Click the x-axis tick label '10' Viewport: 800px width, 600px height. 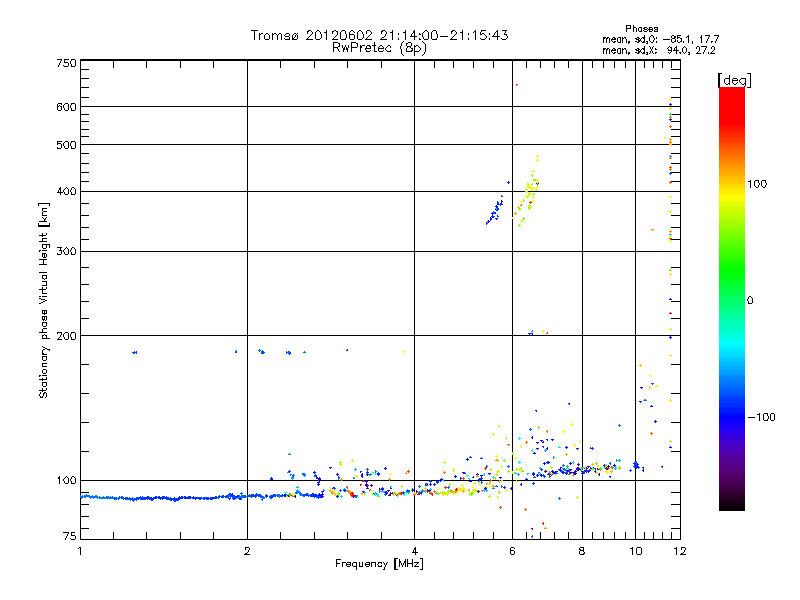click(x=636, y=551)
